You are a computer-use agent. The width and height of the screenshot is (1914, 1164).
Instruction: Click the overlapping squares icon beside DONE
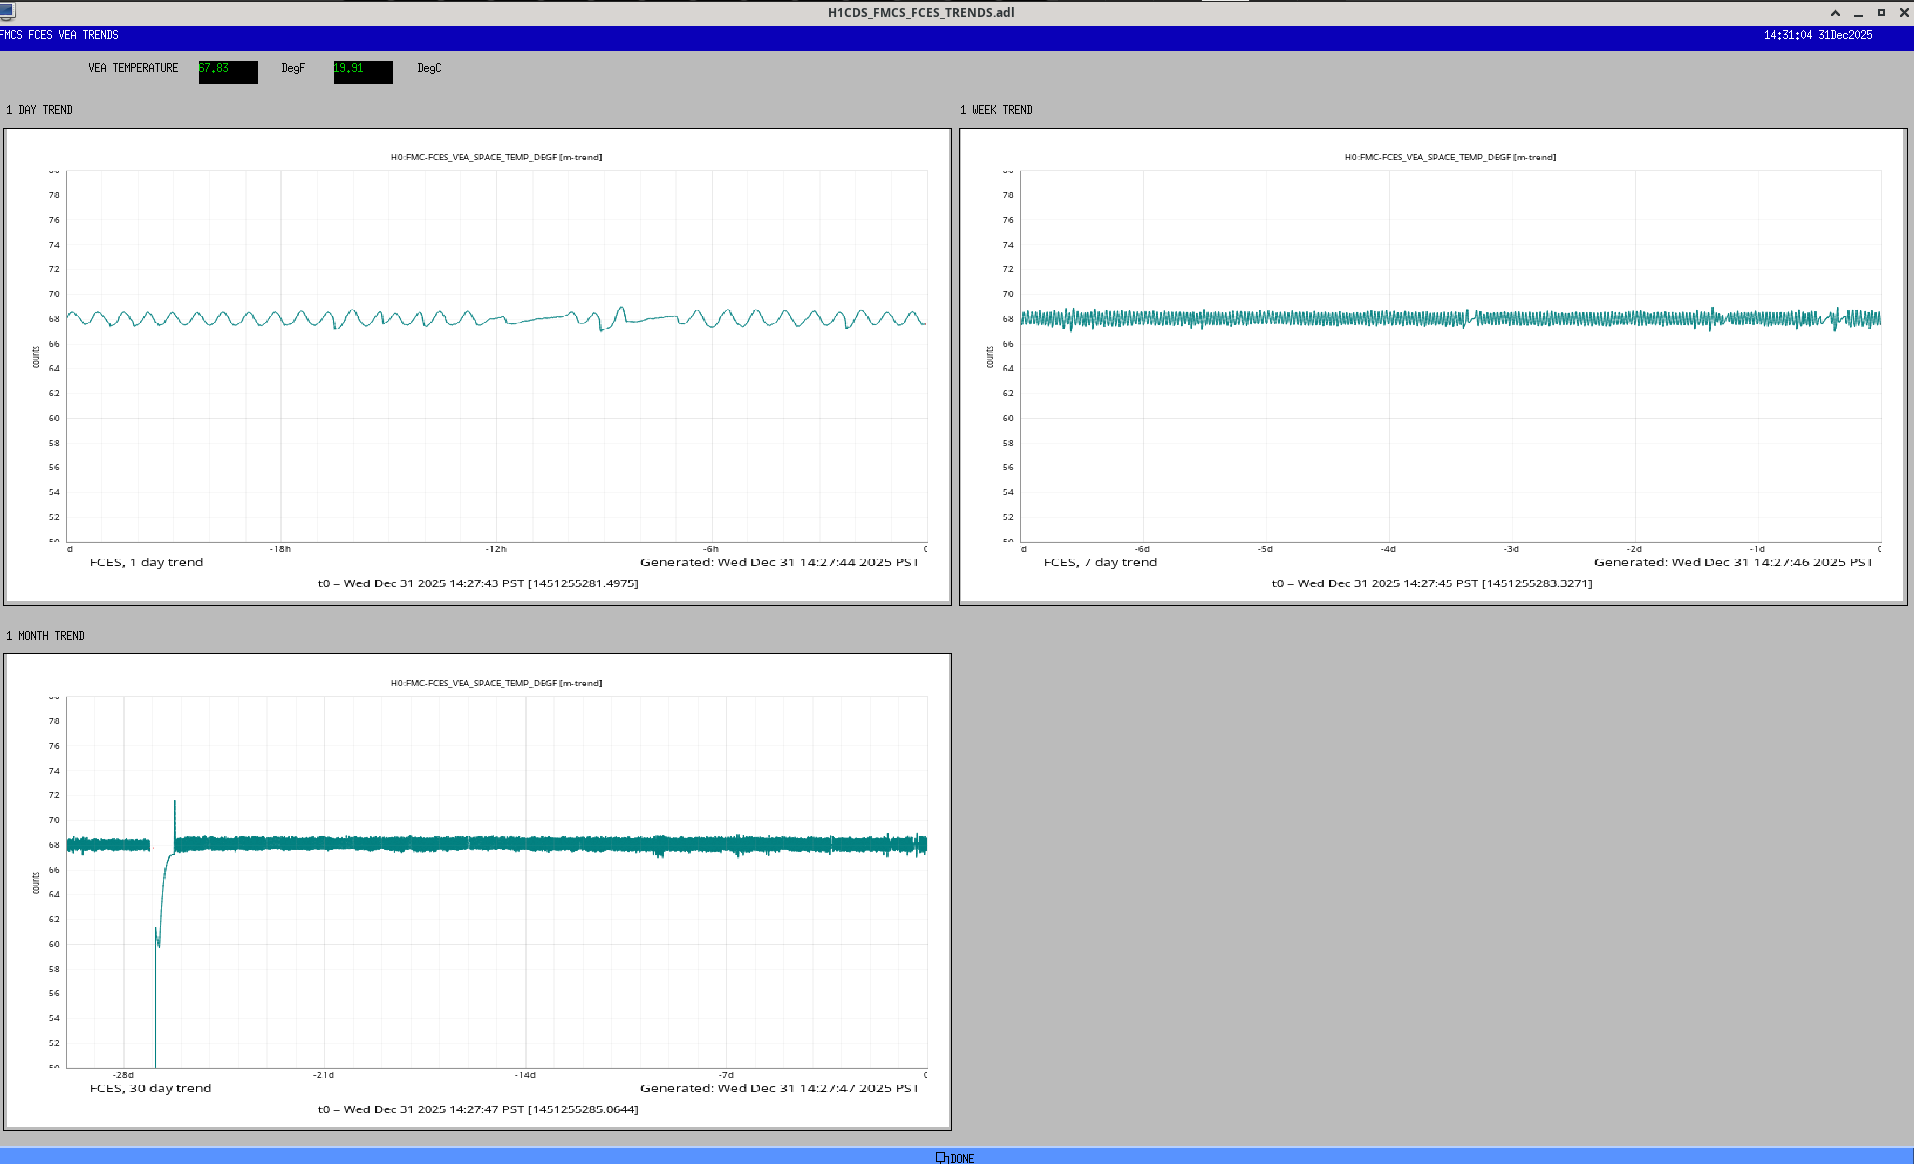[941, 1157]
